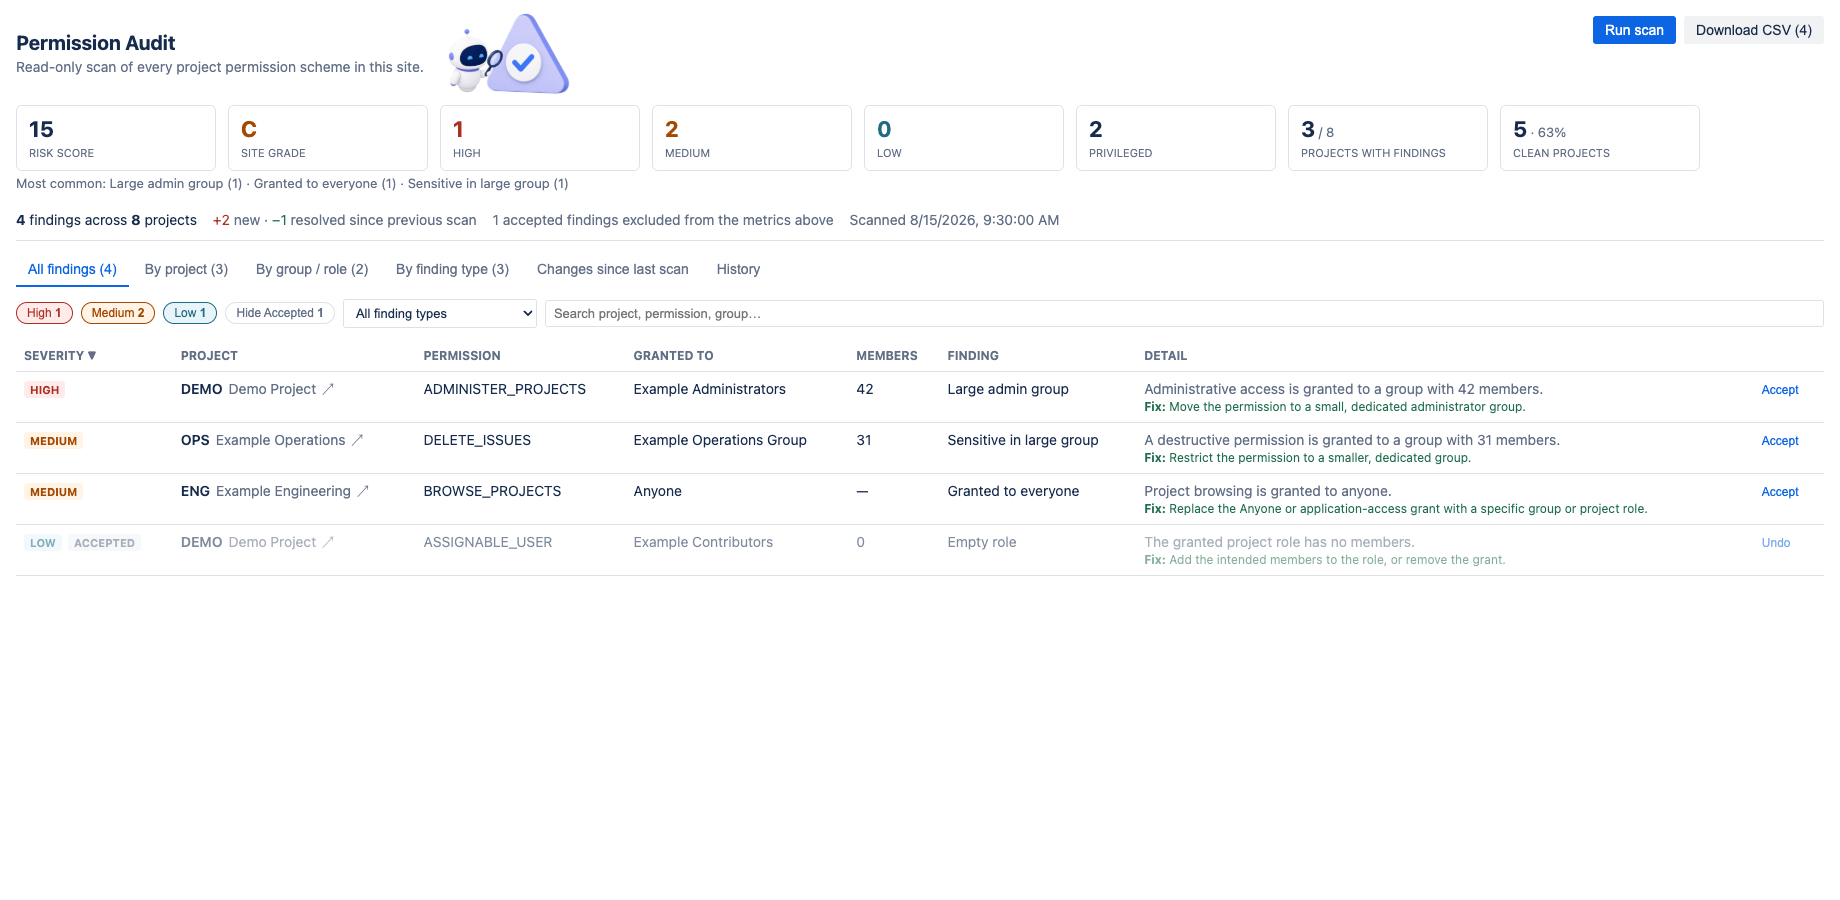The image size is (1840, 900).
Task: Click the Most common findings summary line
Action: 292,183
